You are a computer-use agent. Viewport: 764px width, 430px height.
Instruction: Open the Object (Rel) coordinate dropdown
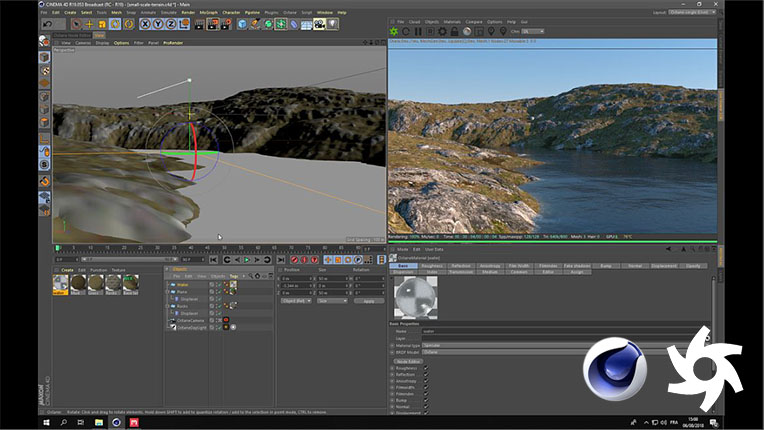coord(296,300)
